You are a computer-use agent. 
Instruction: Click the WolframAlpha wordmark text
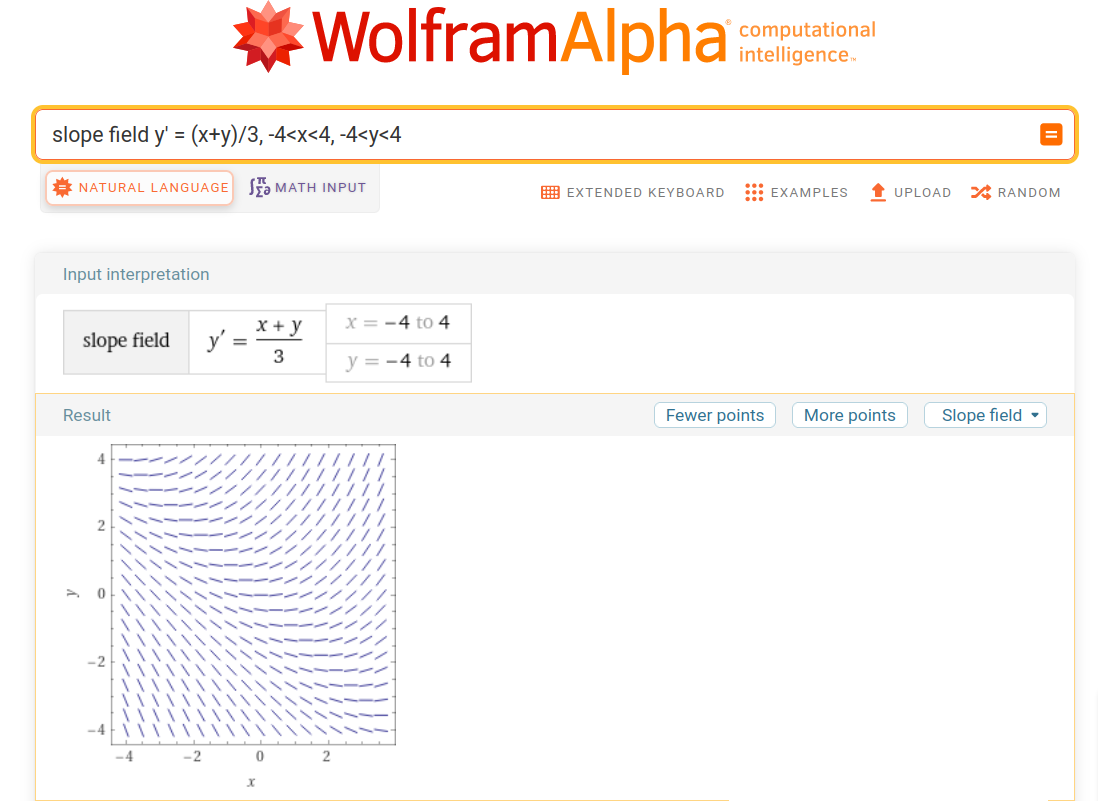pos(520,38)
